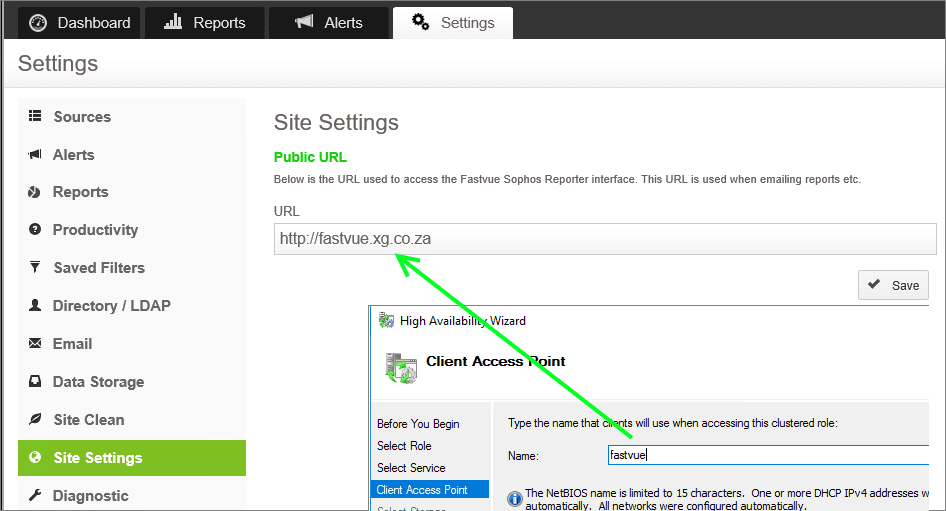
Task: Click the Data Storage inbox icon
Action: [35, 381]
